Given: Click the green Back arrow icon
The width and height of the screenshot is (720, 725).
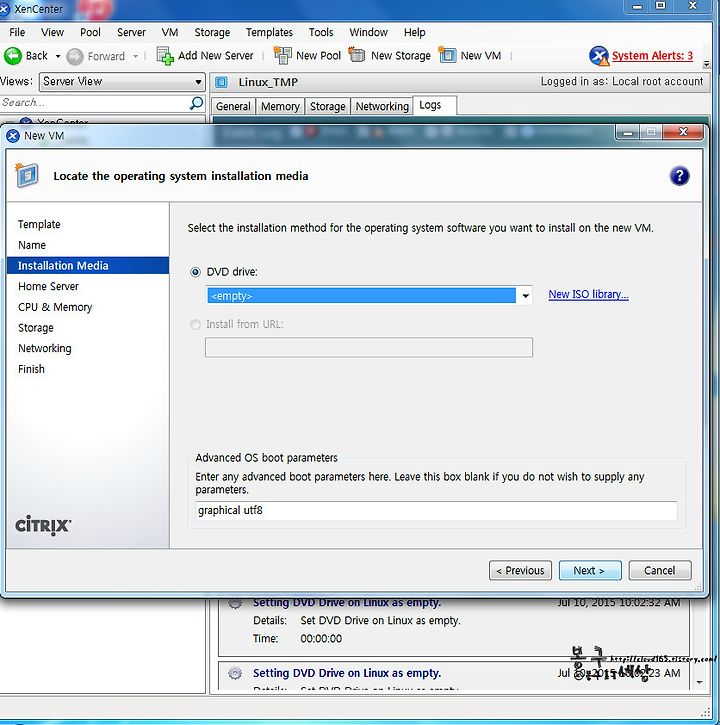Looking at the screenshot, I should pos(12,56).
